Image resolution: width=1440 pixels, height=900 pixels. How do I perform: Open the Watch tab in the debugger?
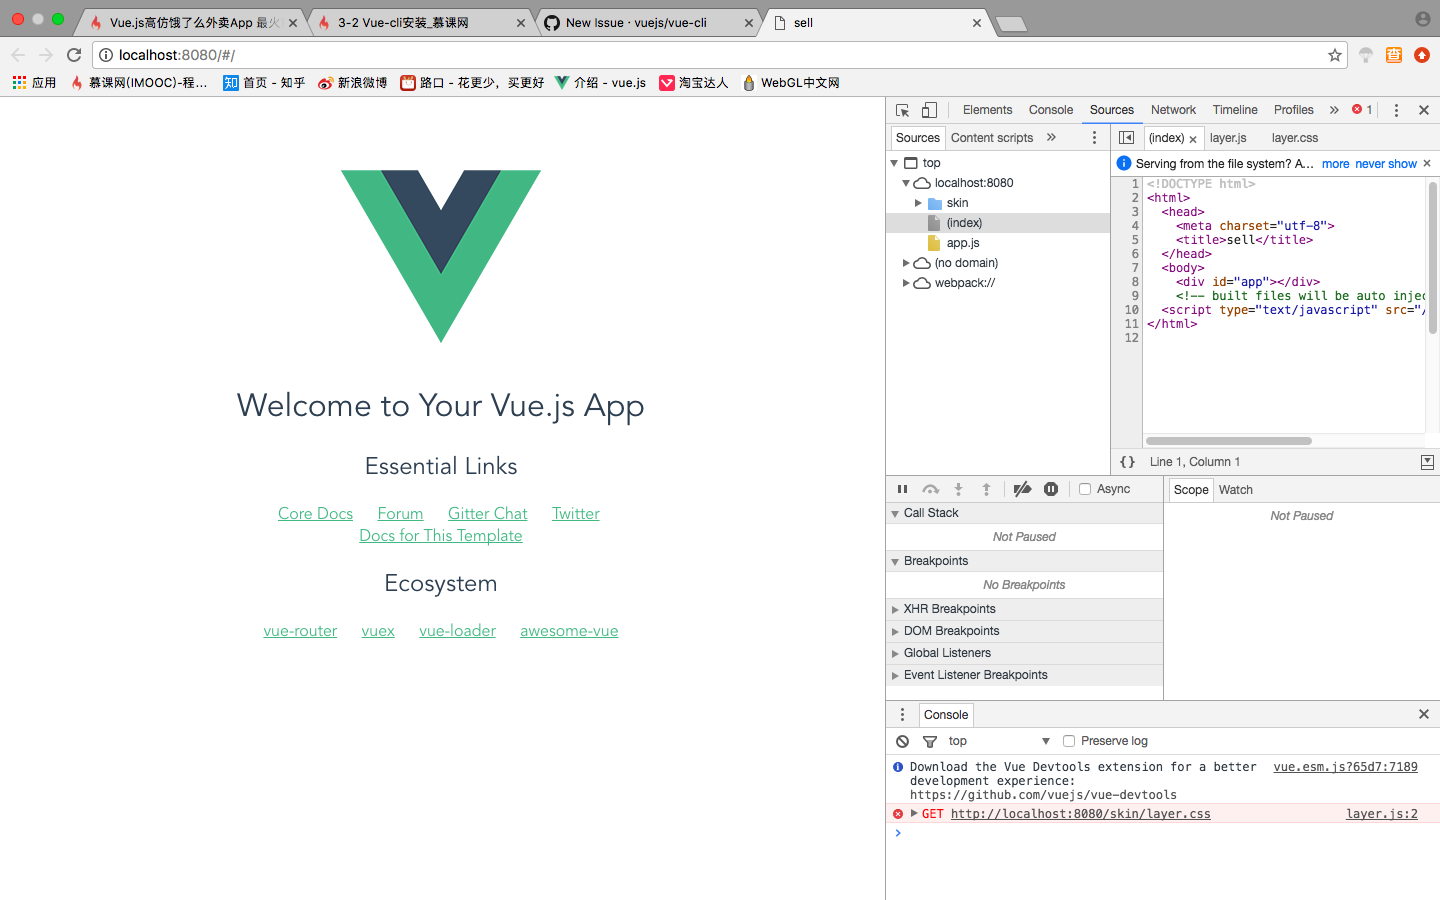click(x=1235, y=490)
